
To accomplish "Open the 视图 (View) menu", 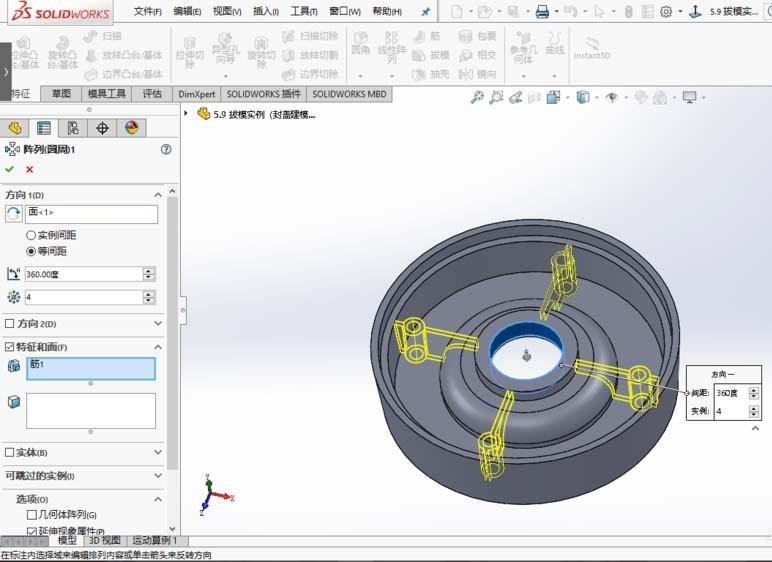I will pos(227,11).
